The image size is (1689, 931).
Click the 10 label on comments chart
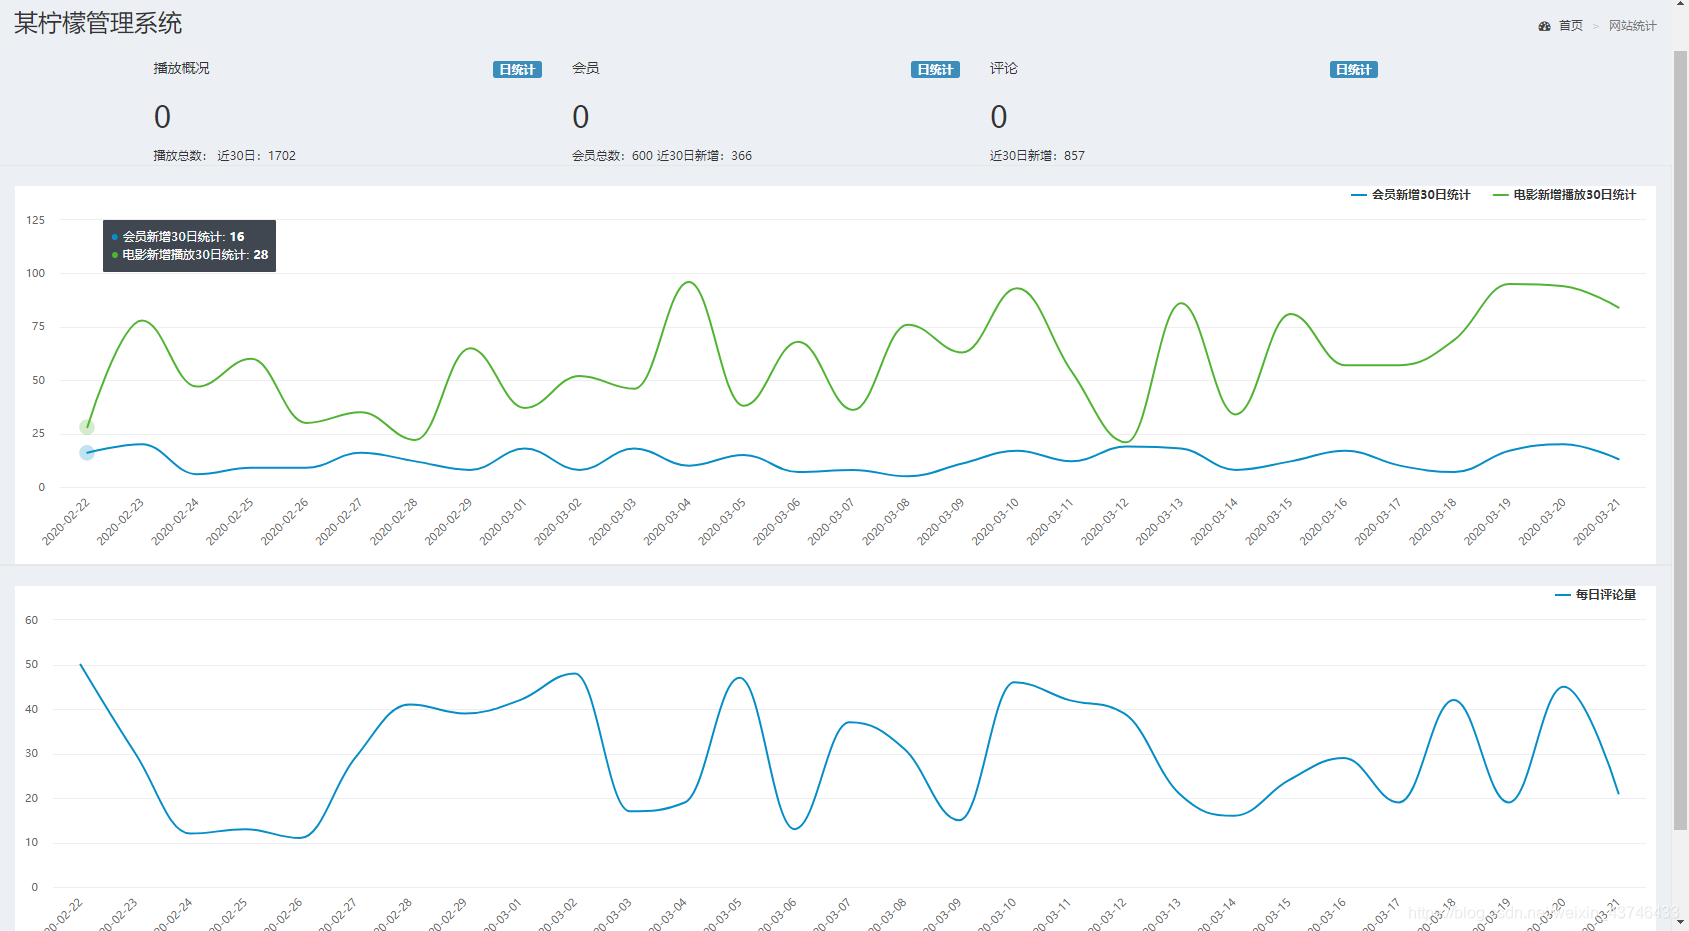click(x=32, y=842)
